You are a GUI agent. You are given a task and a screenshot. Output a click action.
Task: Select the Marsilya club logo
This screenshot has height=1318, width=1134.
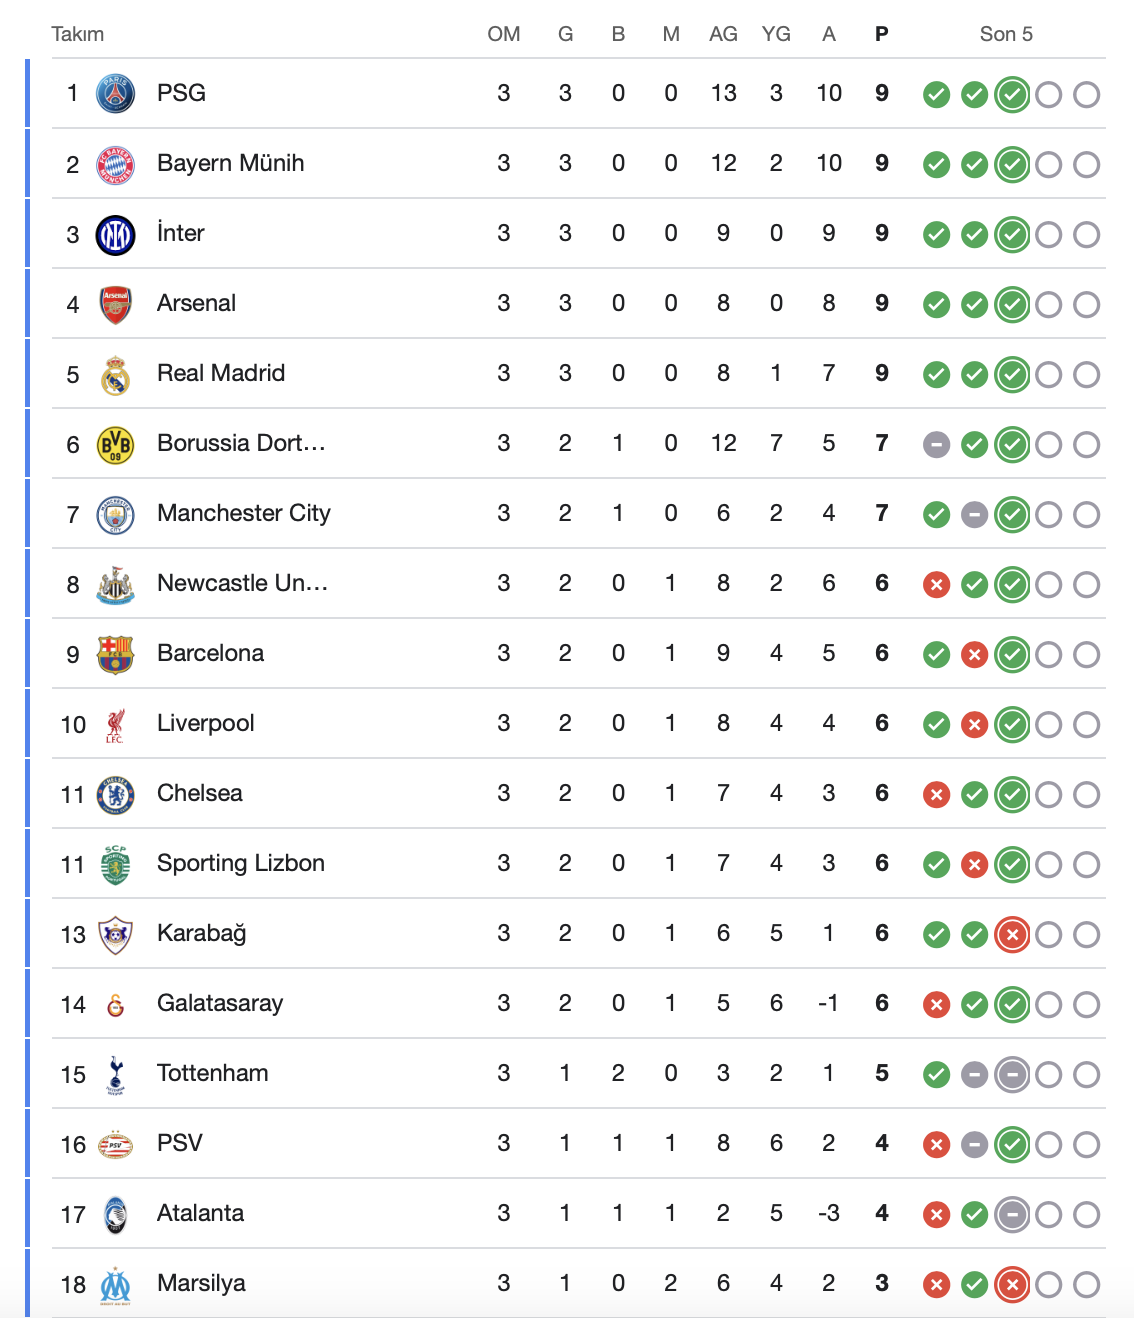click(x=115, y=1285)
